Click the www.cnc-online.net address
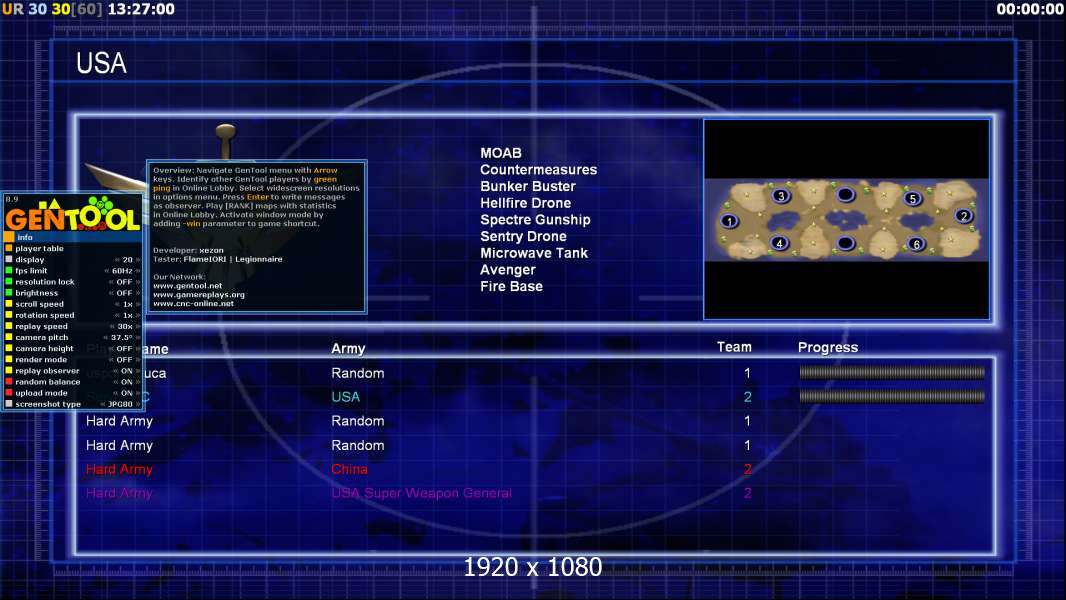This screenshot has height=600, width=1066. 193,303
